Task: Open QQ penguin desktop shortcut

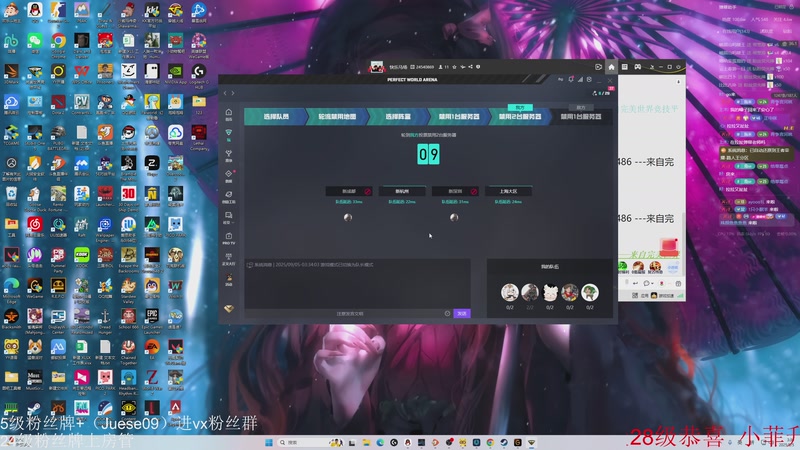Action: click(x=35, y=13)
